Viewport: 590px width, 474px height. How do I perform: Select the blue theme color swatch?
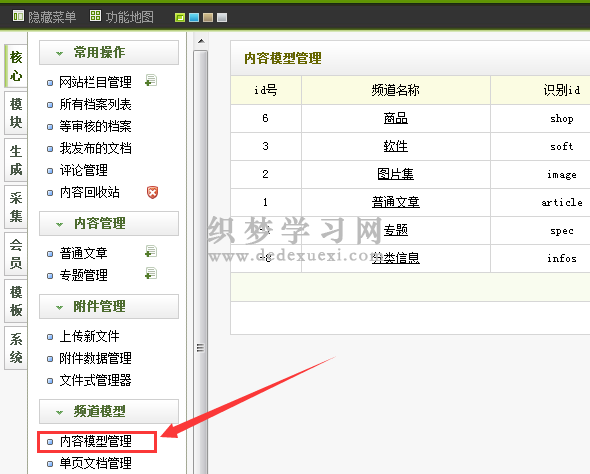click(194, 17)
